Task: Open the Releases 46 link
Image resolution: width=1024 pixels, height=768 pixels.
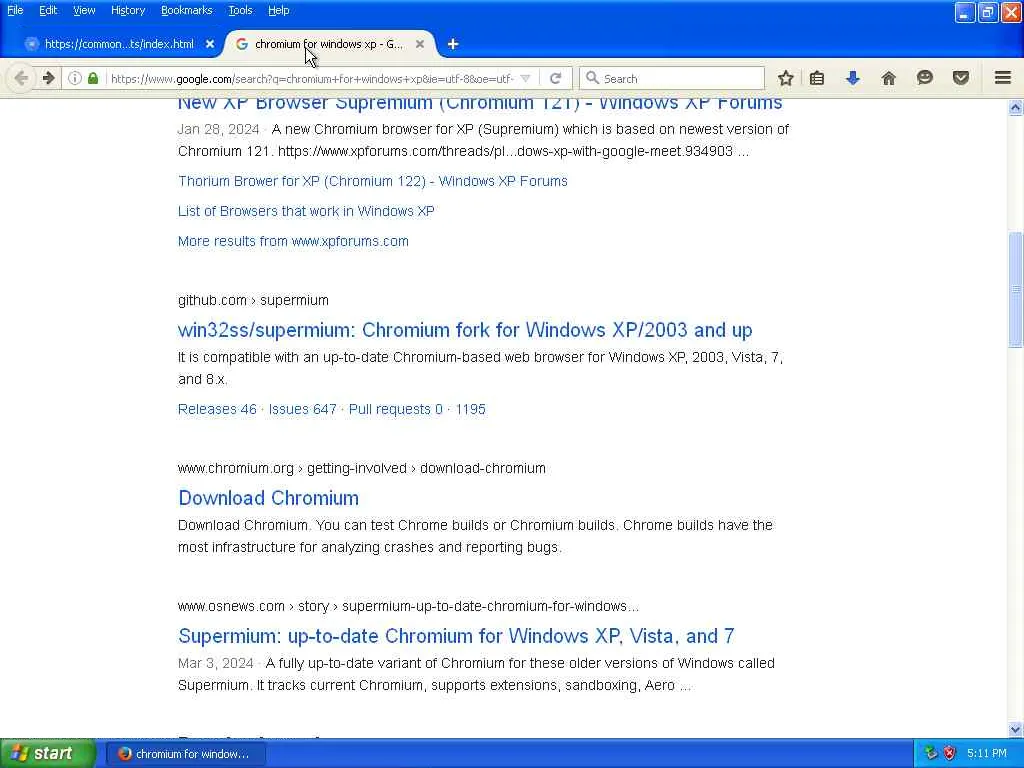Action: (217, 409)
